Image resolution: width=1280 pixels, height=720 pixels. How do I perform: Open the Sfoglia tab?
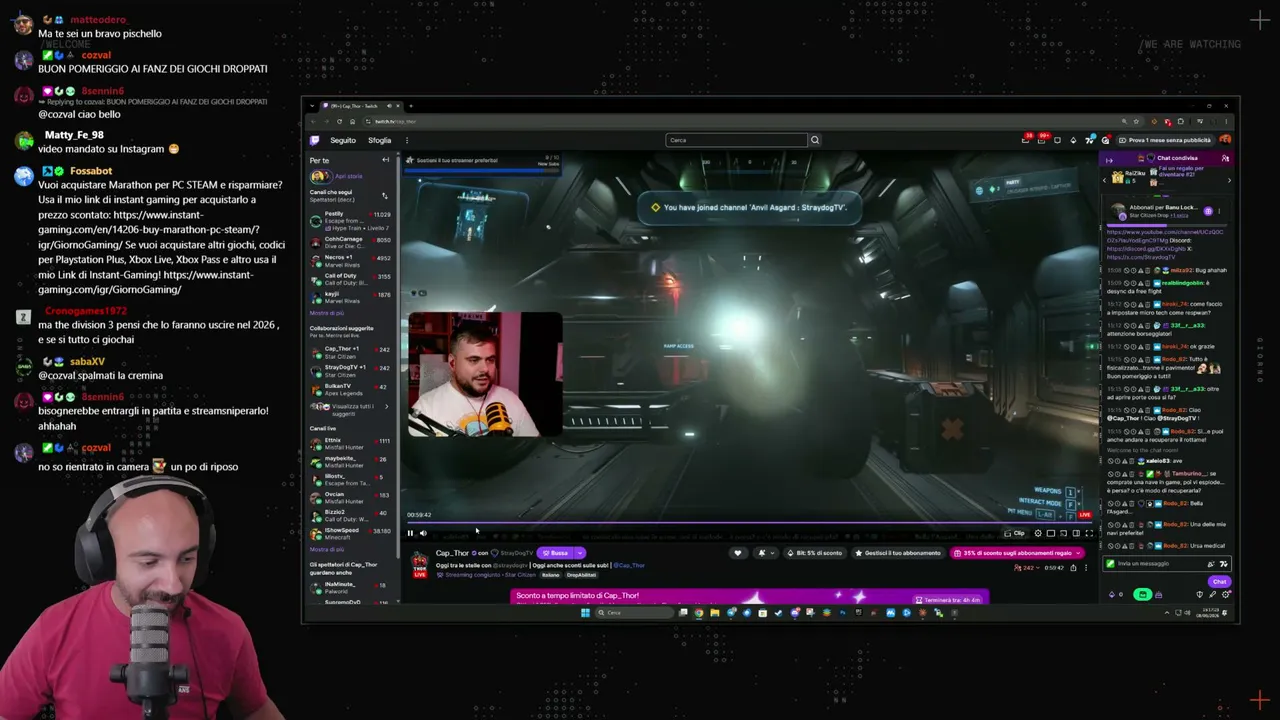379,140
